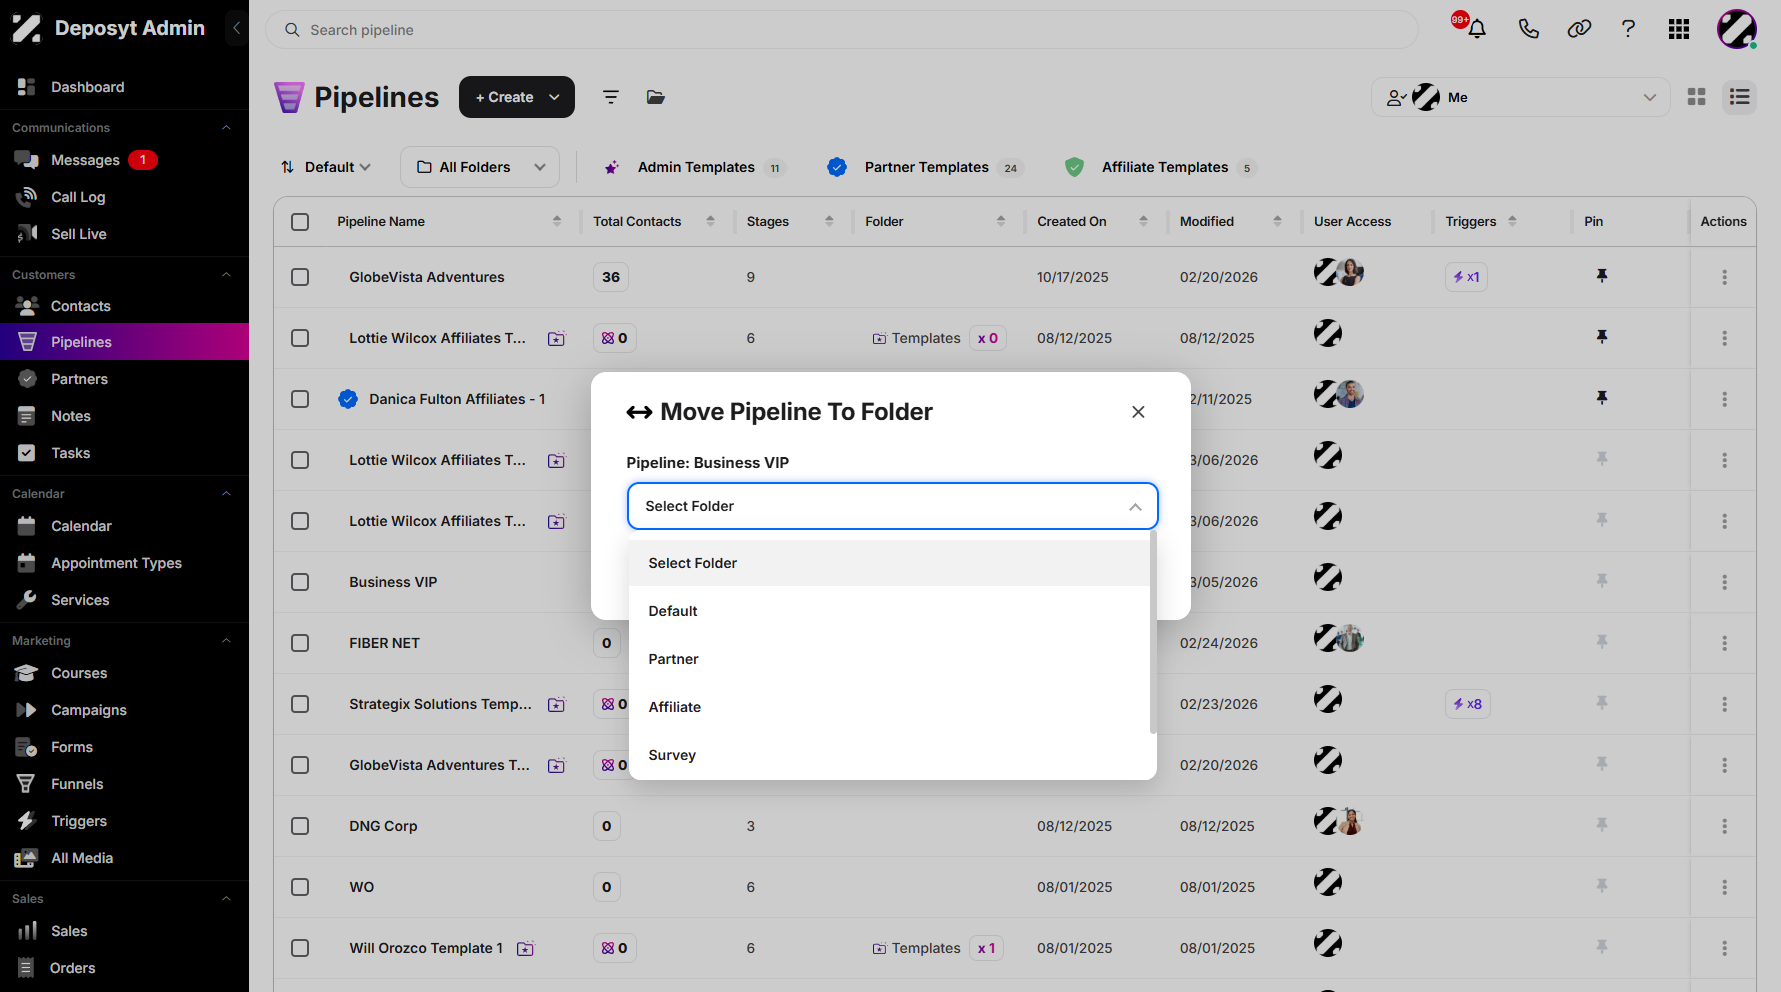
Task: Check the WO row checkbox
Action: pos(300,887)
